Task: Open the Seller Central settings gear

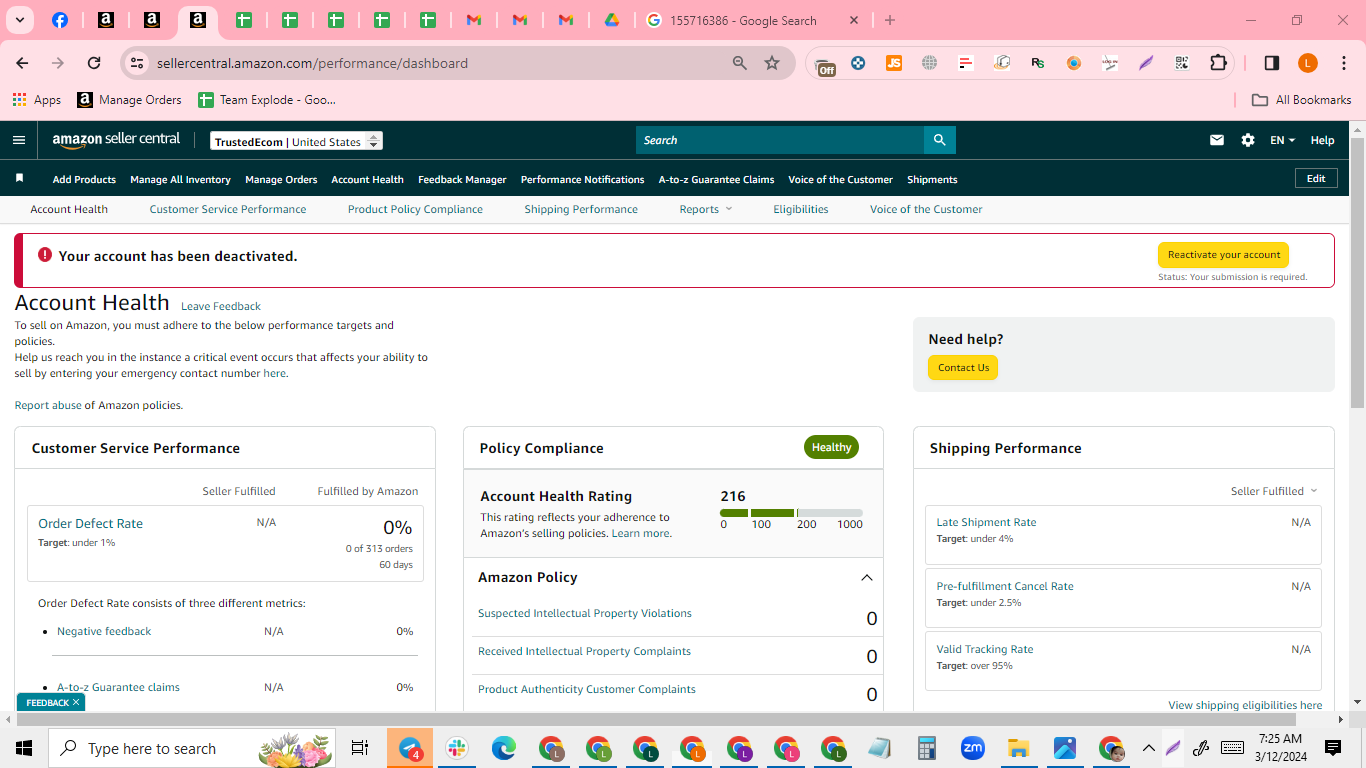Action: point(1248,140)
